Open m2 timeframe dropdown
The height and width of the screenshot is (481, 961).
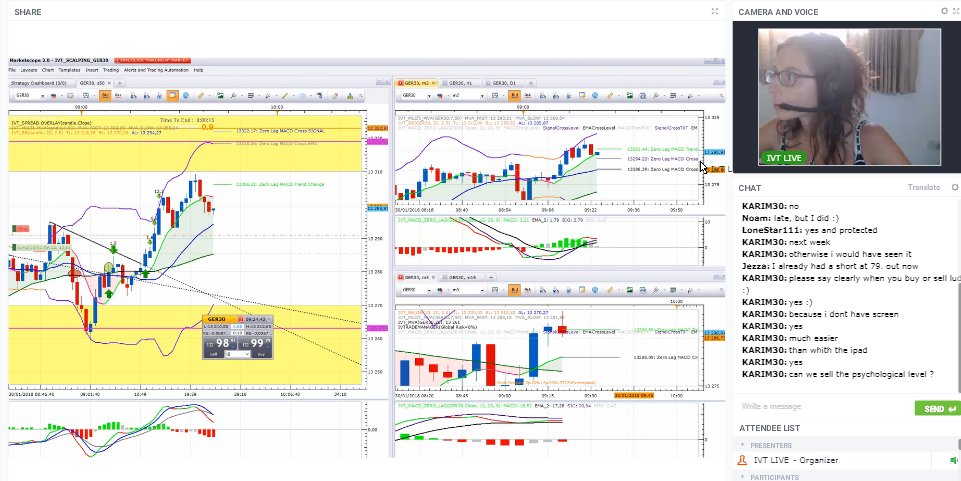pos(482,96)
